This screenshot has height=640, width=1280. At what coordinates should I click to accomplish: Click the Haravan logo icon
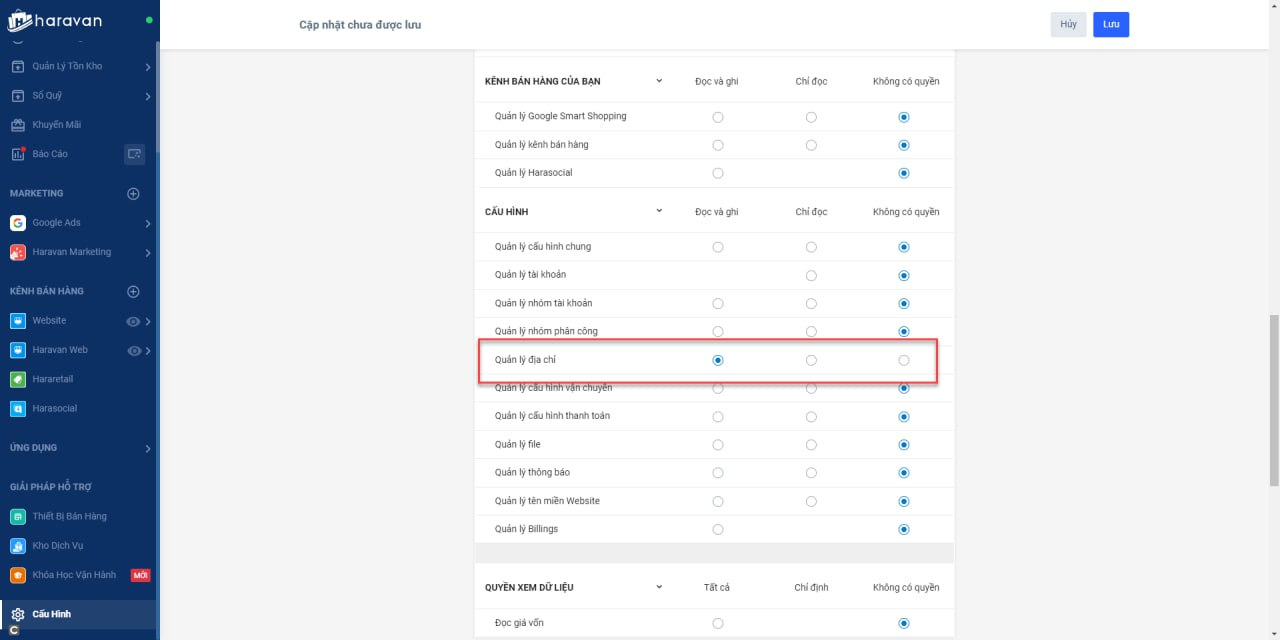coord(20,21)
